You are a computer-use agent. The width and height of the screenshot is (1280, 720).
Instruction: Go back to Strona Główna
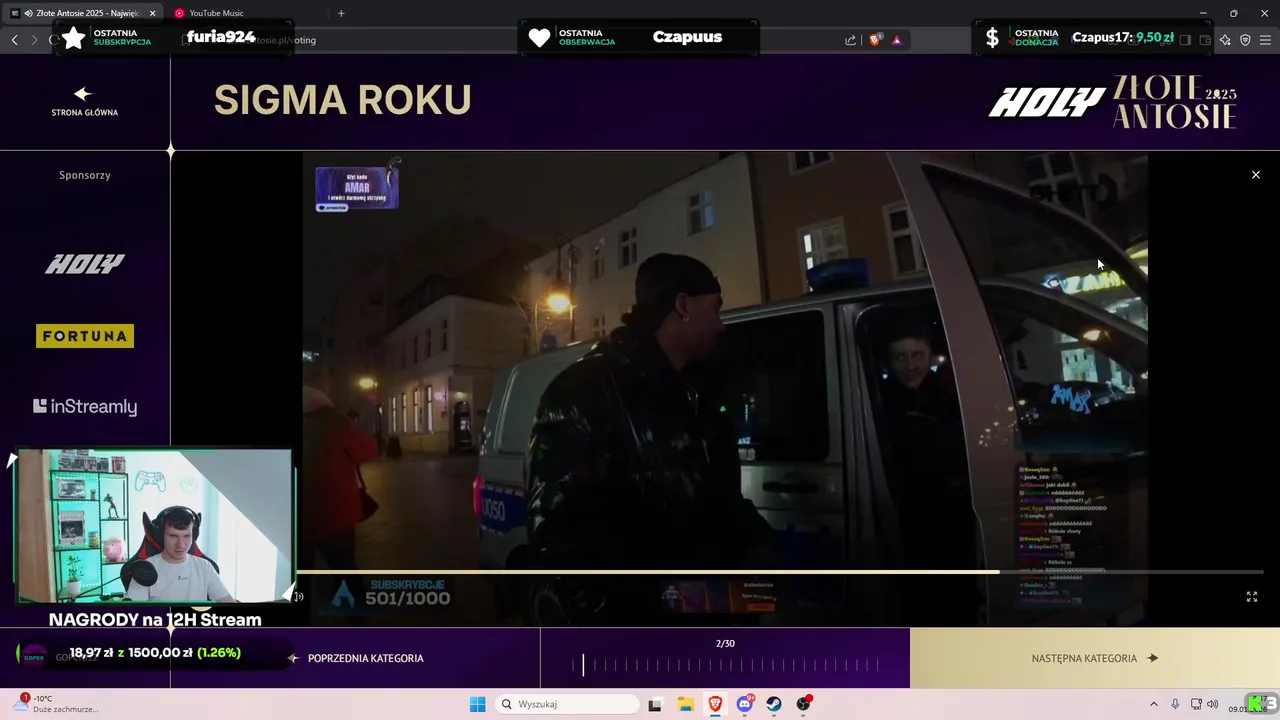84,101
